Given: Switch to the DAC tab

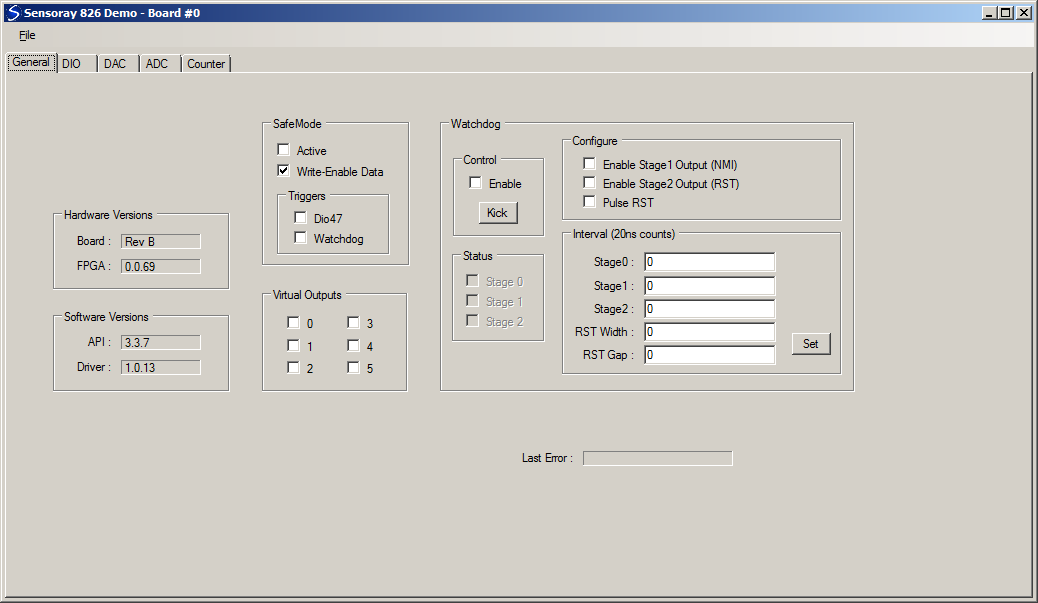Looking at the screenshot, I should click(x=115, y=64).
